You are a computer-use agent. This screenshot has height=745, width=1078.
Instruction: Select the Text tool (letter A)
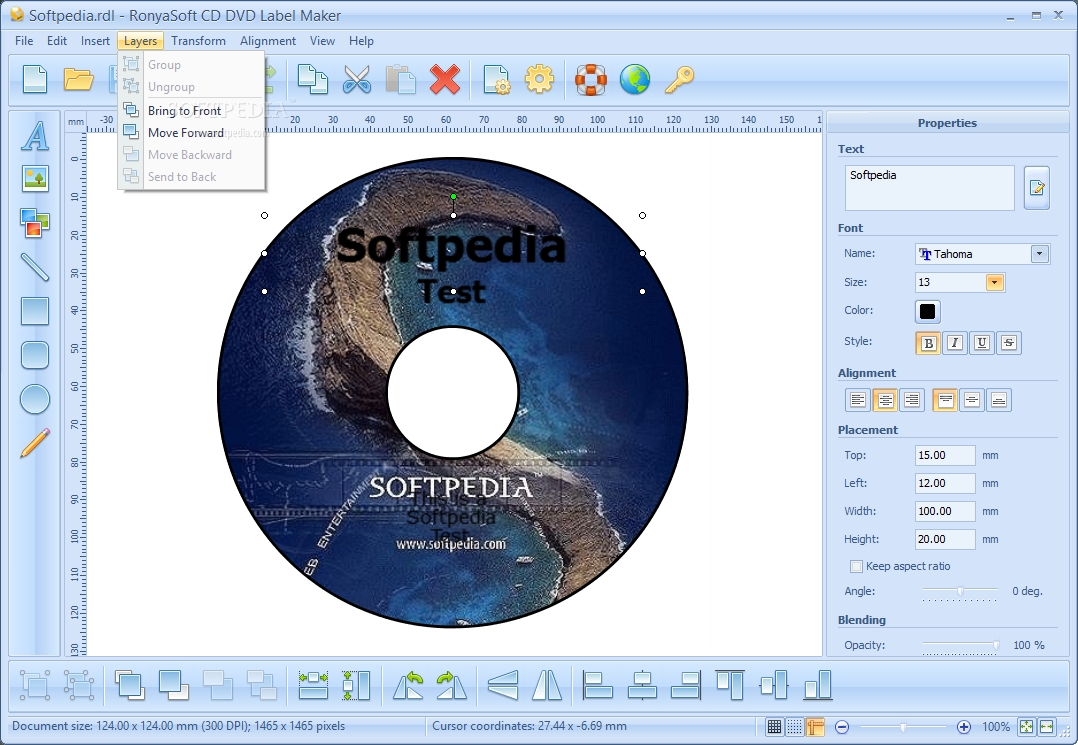pos(35,136)
